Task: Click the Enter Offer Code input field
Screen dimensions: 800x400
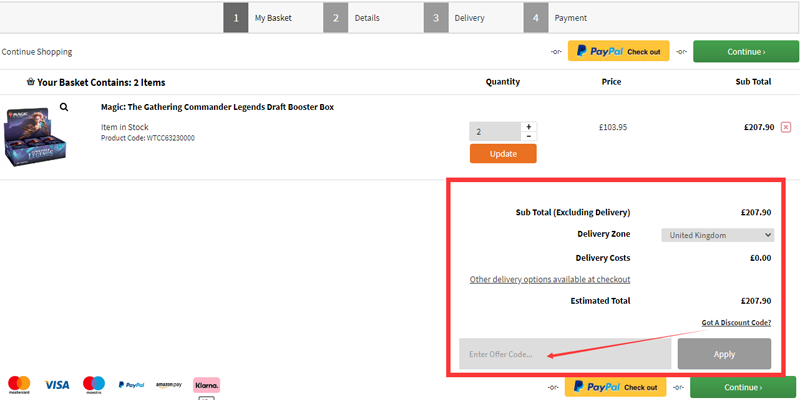Action: point(565,354)
